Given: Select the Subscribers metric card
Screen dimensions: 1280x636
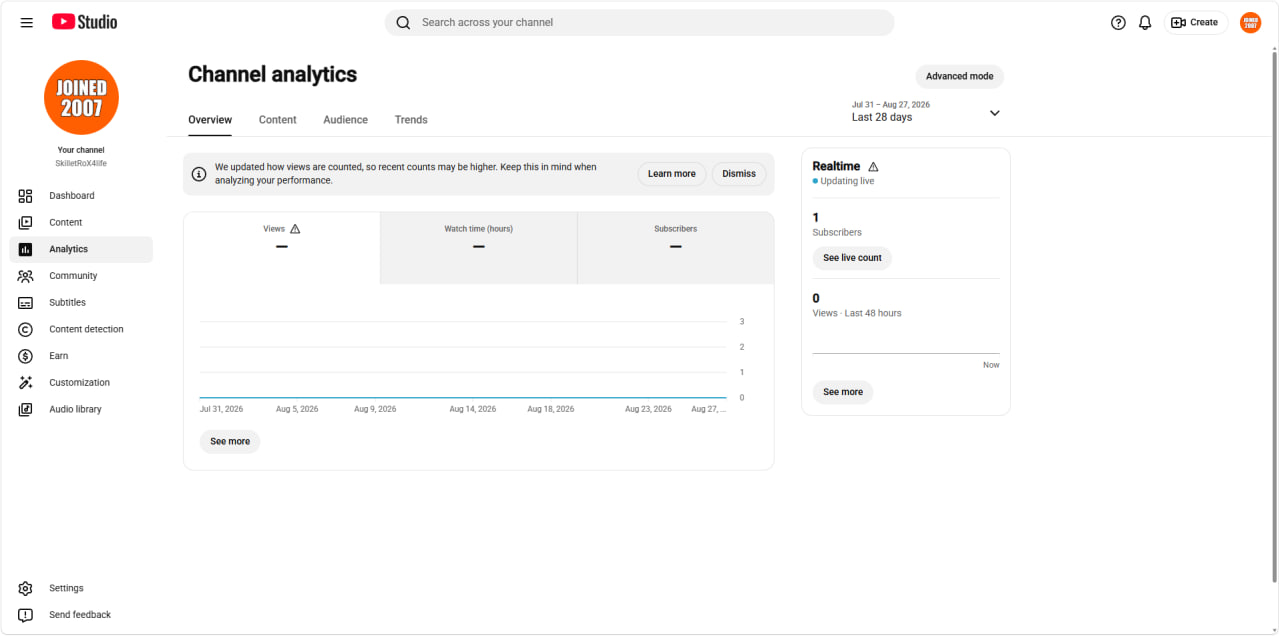Looking at the screenshot, I should click(676, 248).
